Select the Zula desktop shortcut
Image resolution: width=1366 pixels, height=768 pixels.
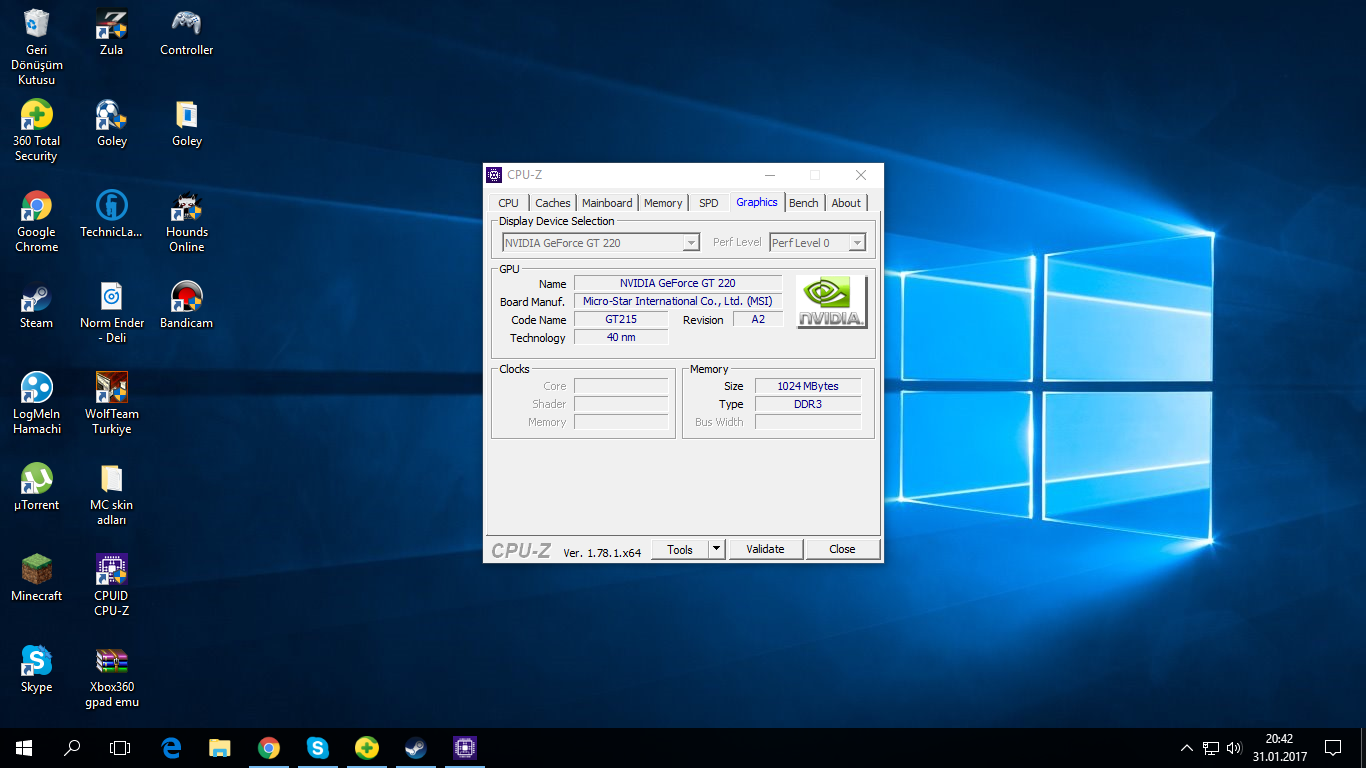click(x=111, y=33)
